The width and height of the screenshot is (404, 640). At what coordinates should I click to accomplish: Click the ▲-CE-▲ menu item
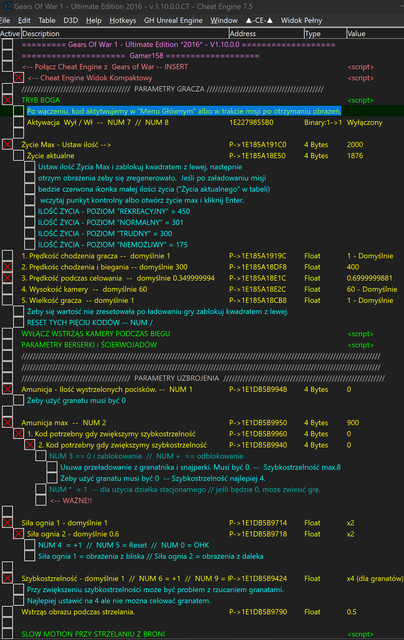pyautogui.click(x=259, y=20)
